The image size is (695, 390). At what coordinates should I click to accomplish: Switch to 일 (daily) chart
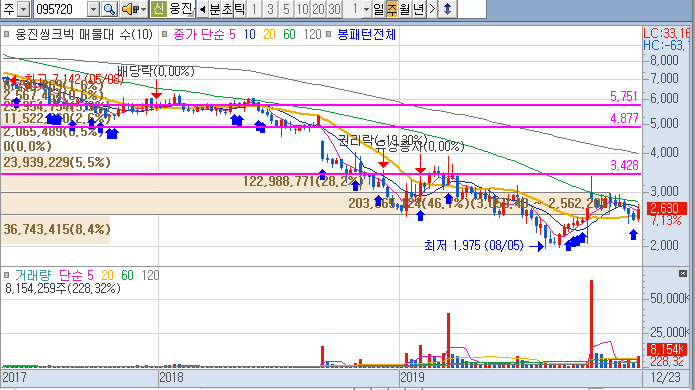(x=379, y=9)
